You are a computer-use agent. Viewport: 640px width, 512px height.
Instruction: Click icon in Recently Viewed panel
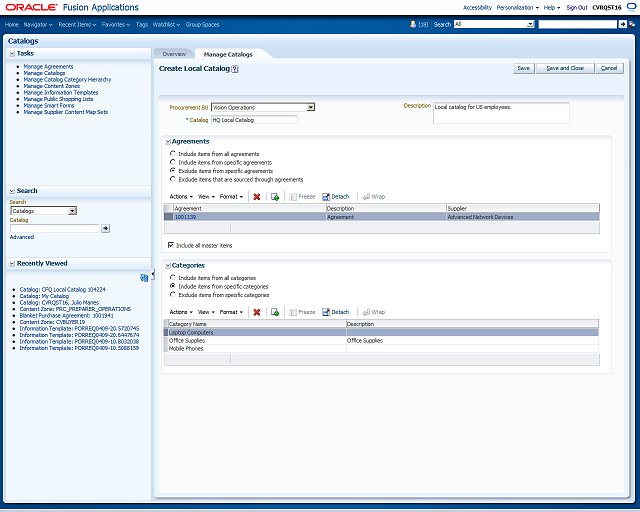click(x=144, y=278)
